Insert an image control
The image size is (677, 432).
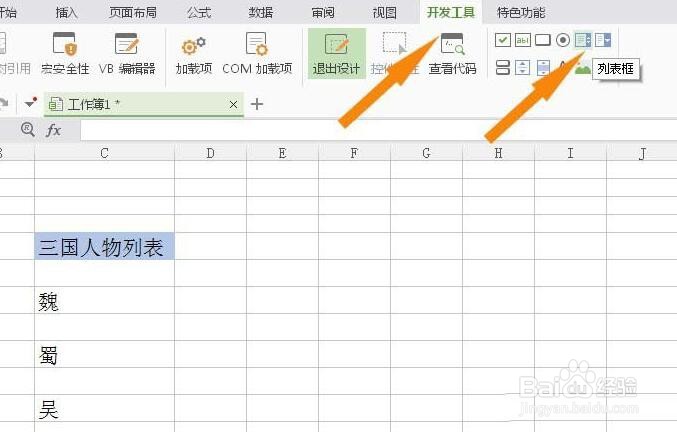click(x=582, y=68)
